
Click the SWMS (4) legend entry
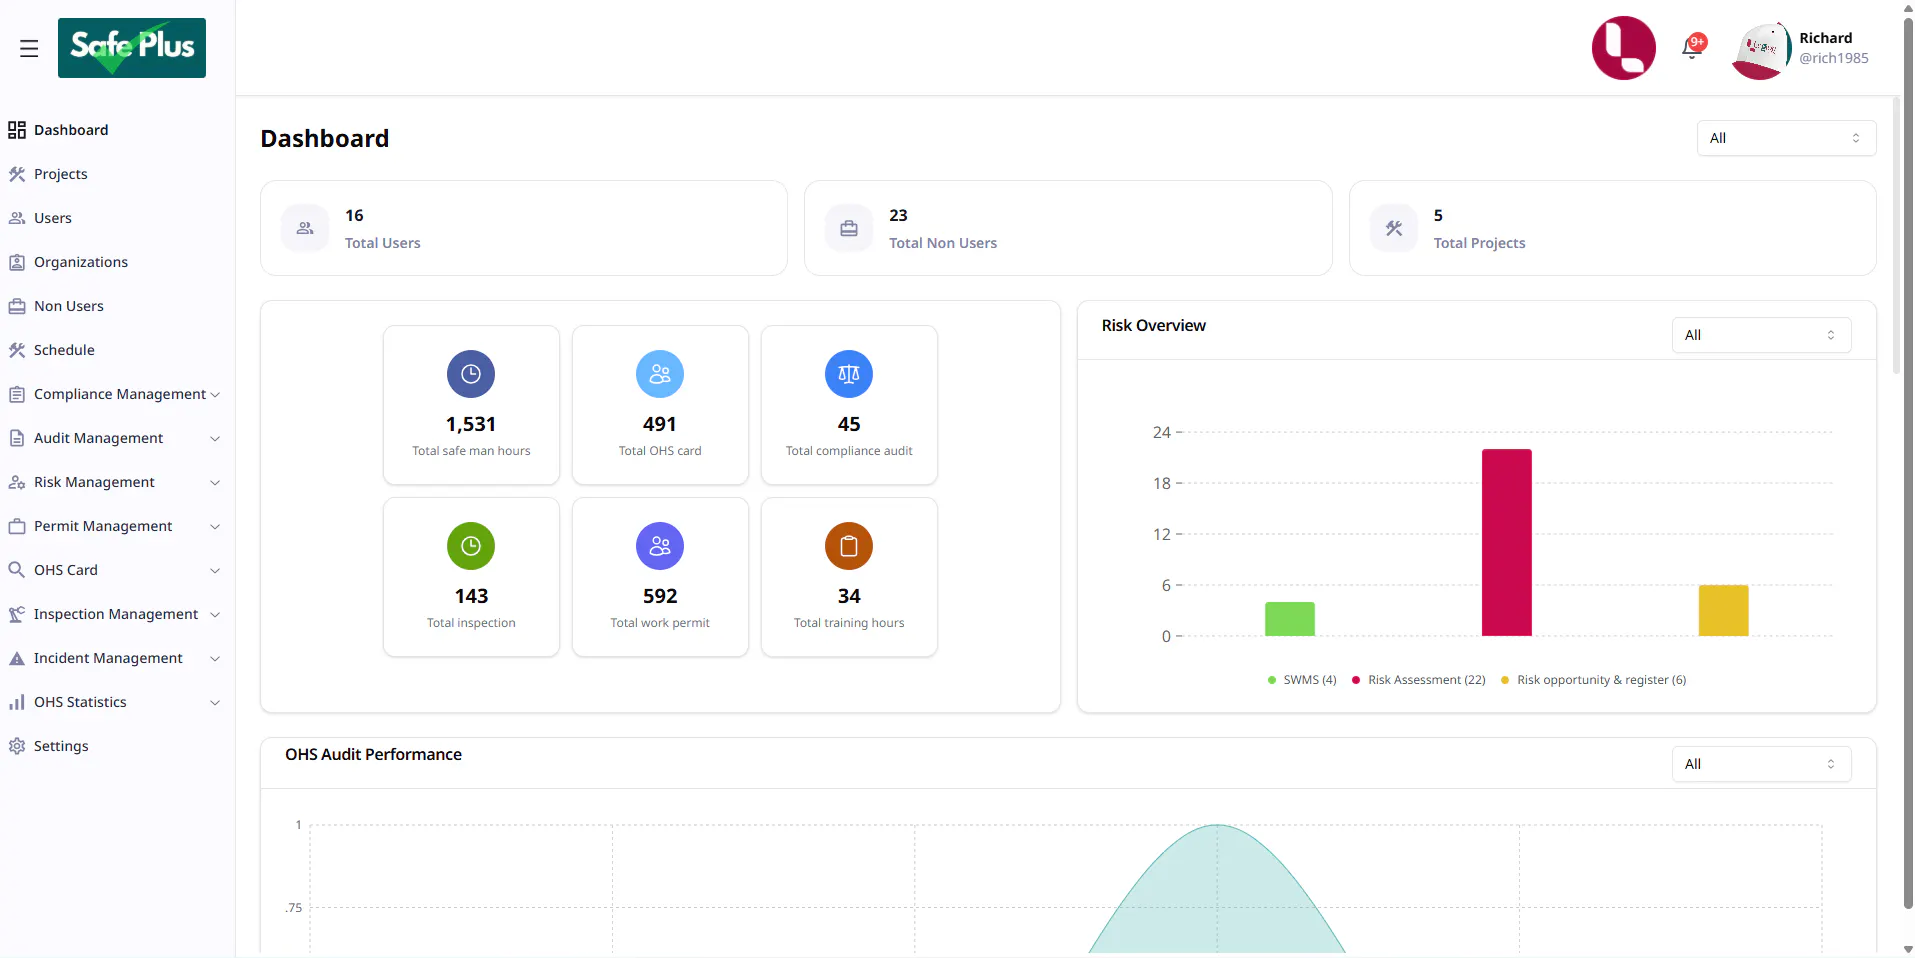[1301, 680]
